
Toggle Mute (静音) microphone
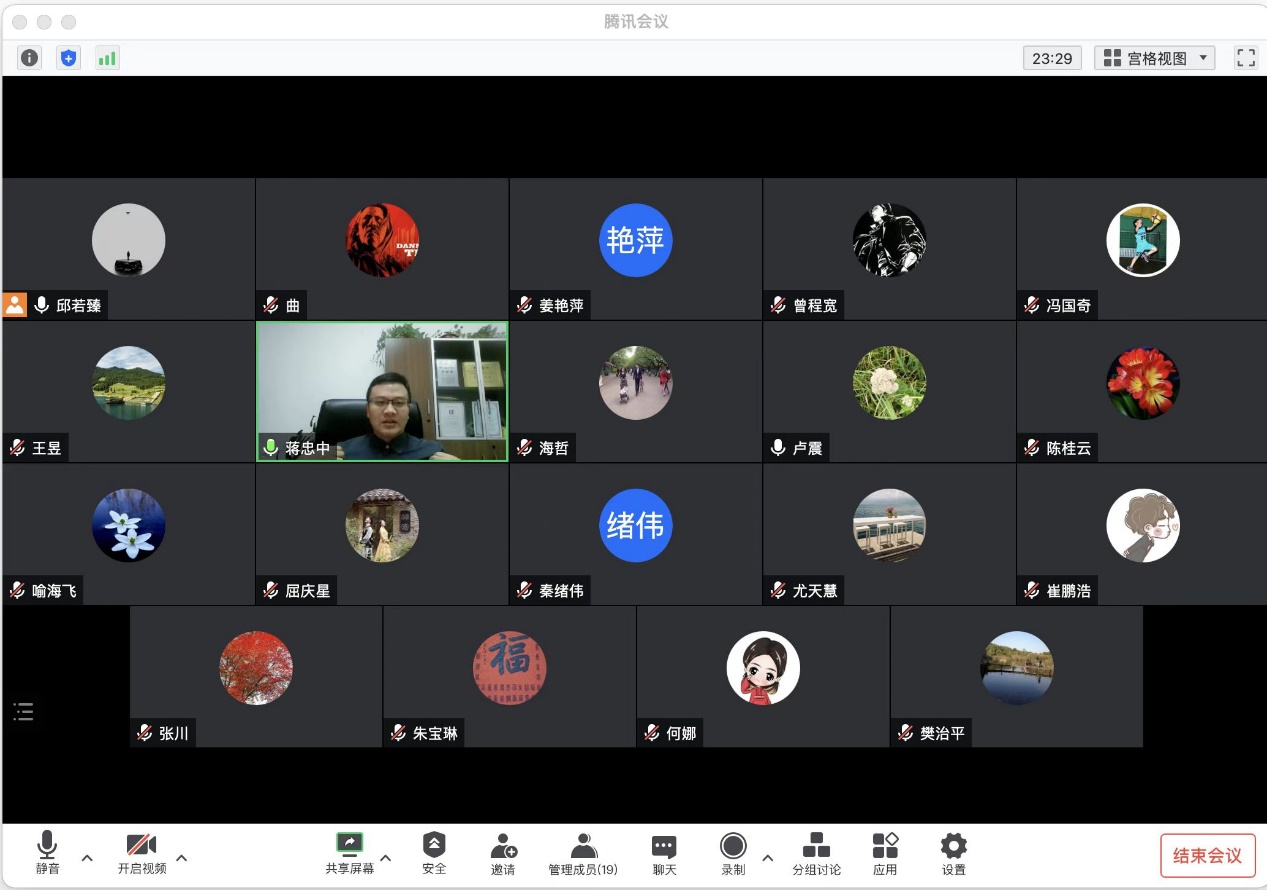47,854
